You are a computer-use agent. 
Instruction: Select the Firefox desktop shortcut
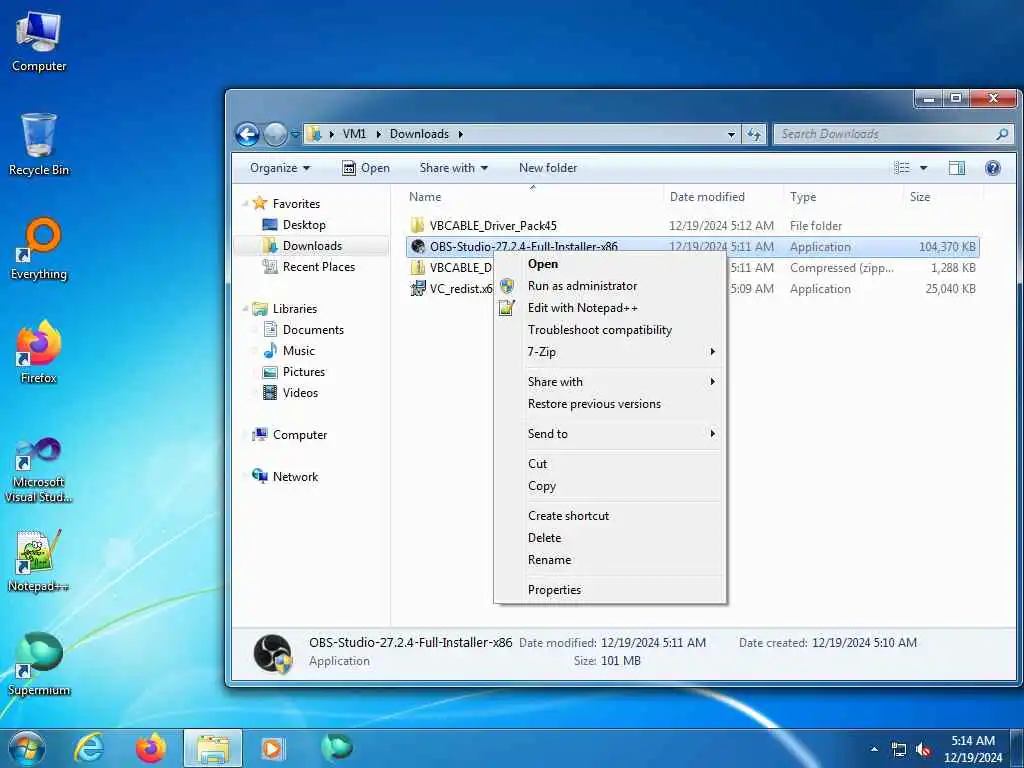click(39, 352)
